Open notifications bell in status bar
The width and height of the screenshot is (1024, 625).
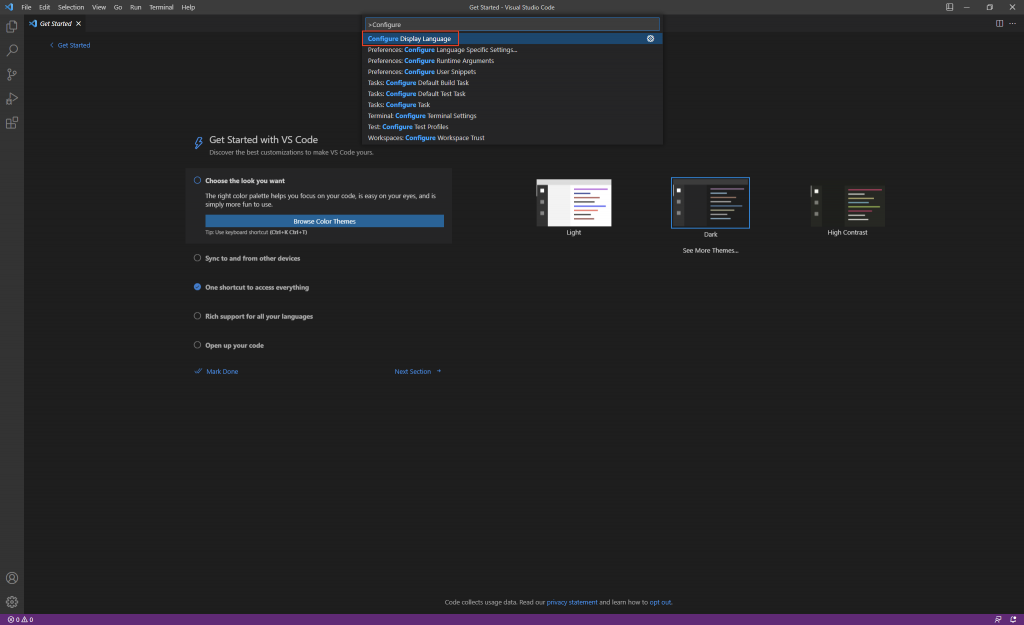tap(1013, 620)
